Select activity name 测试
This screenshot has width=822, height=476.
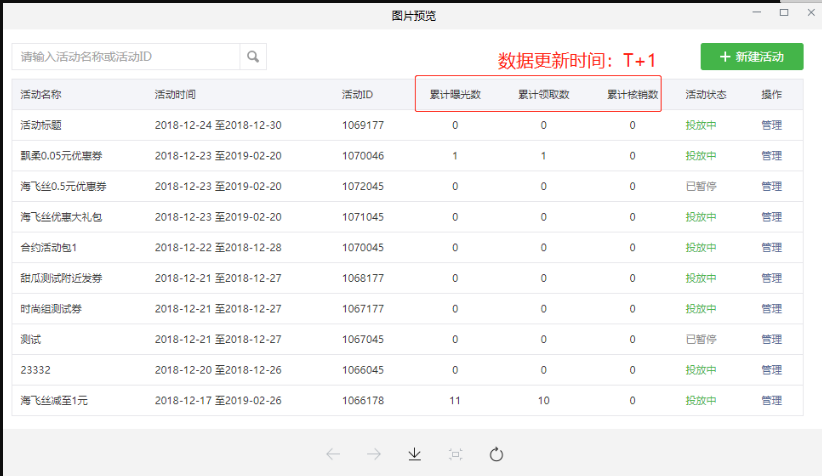pyautogui.click(x=30, y=339)
